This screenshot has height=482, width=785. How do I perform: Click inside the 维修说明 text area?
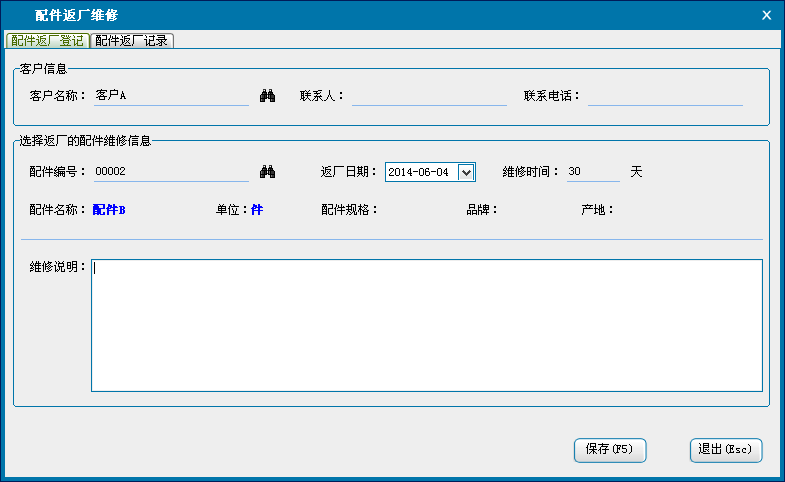pyautogui.click(x=426, y=325)
